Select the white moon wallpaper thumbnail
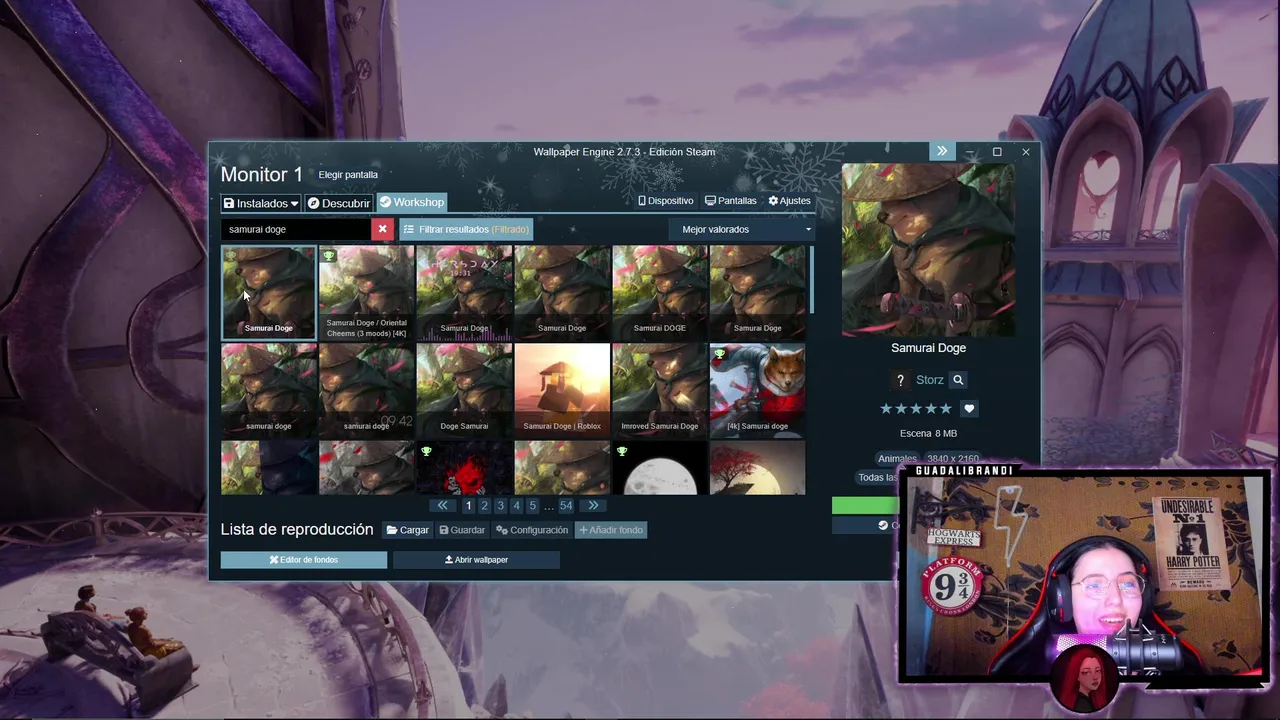1280x720 pixels. click(x=660, y=468)
